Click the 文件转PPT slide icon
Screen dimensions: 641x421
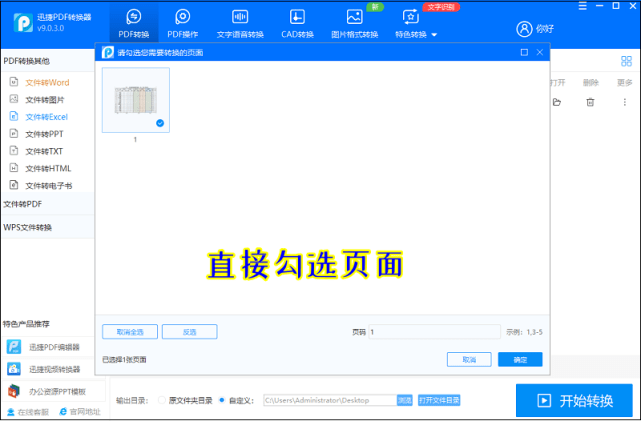(x=14, y=133)
